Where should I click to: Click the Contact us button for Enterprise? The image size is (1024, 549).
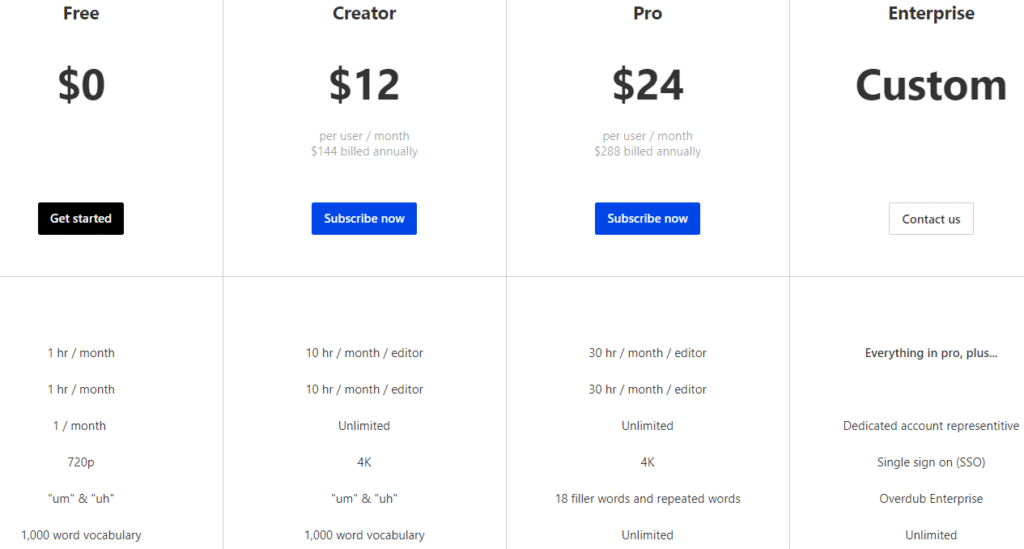[931, 219]
